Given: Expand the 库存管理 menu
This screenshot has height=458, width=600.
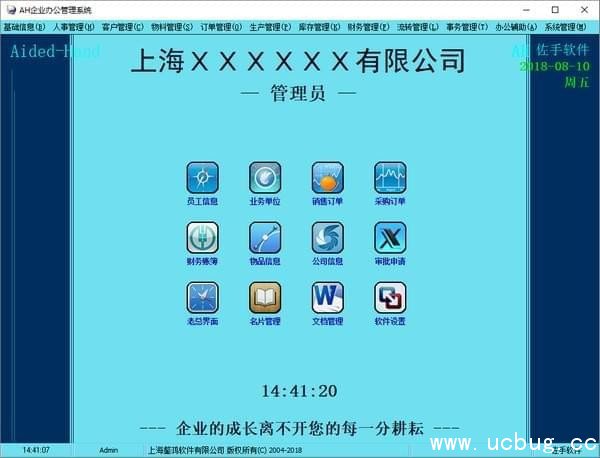Looking at the screenshot, I should [319, 27].
